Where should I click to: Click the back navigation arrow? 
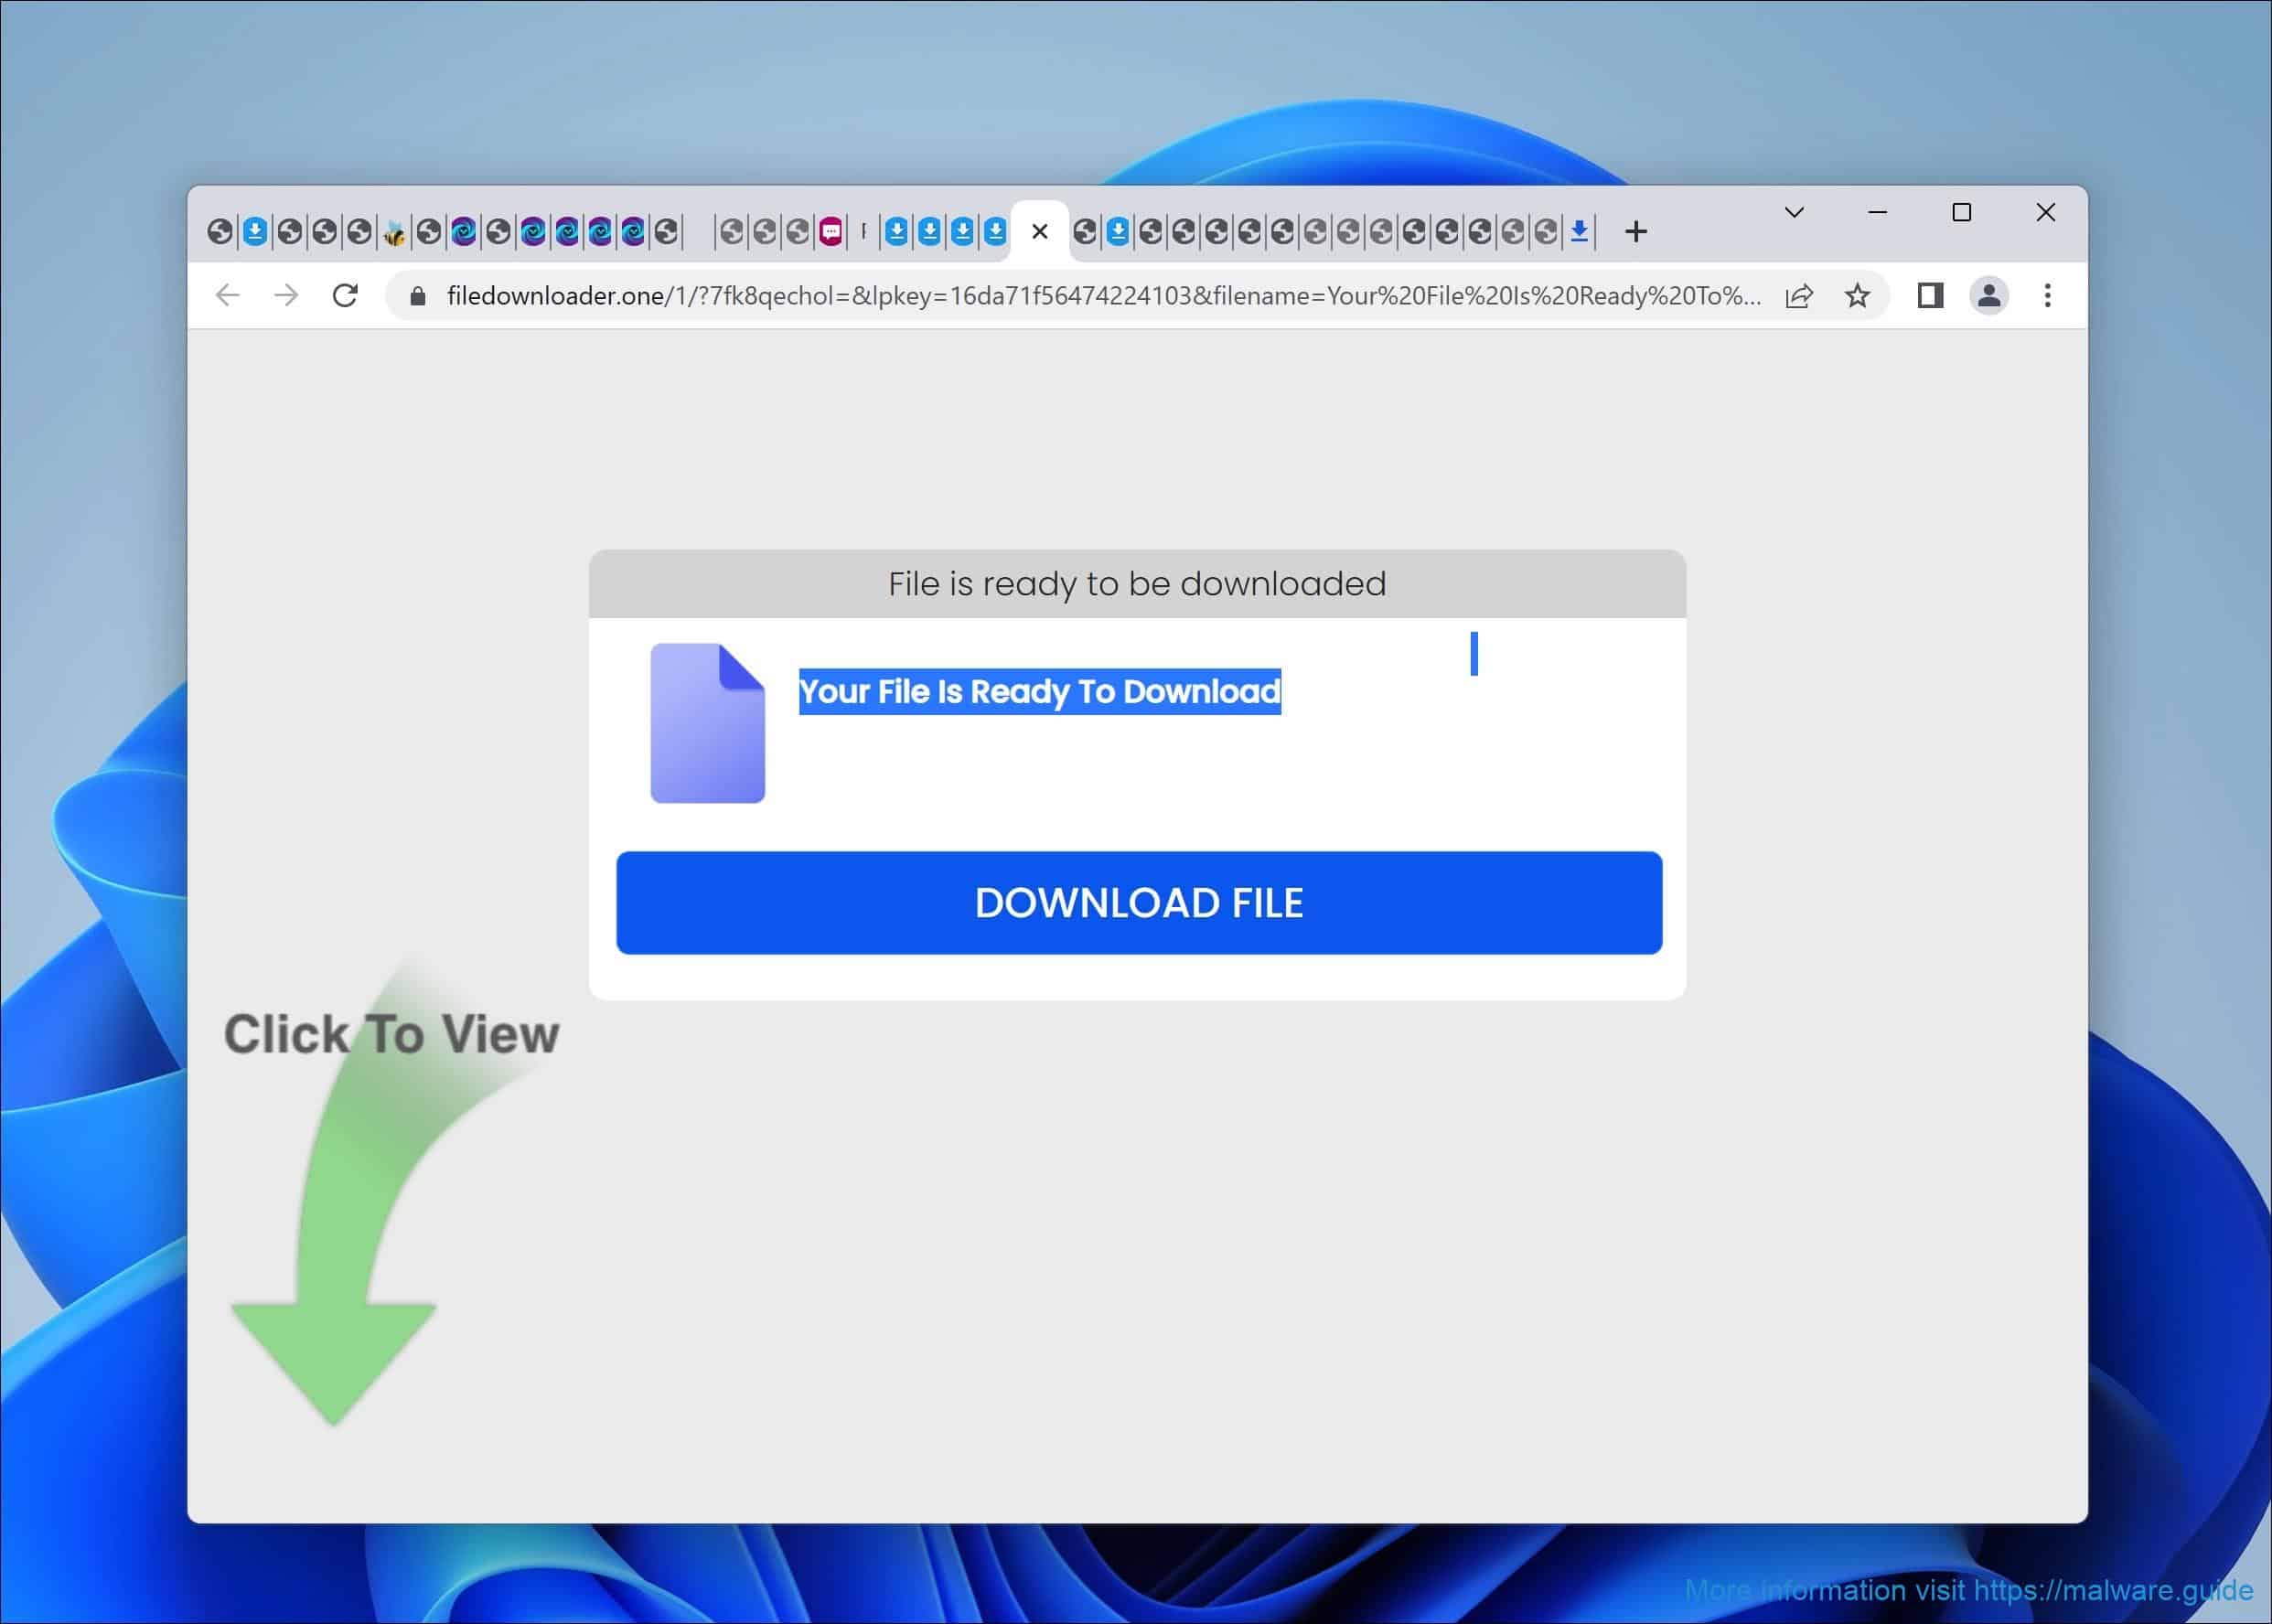tap(228, 295)
